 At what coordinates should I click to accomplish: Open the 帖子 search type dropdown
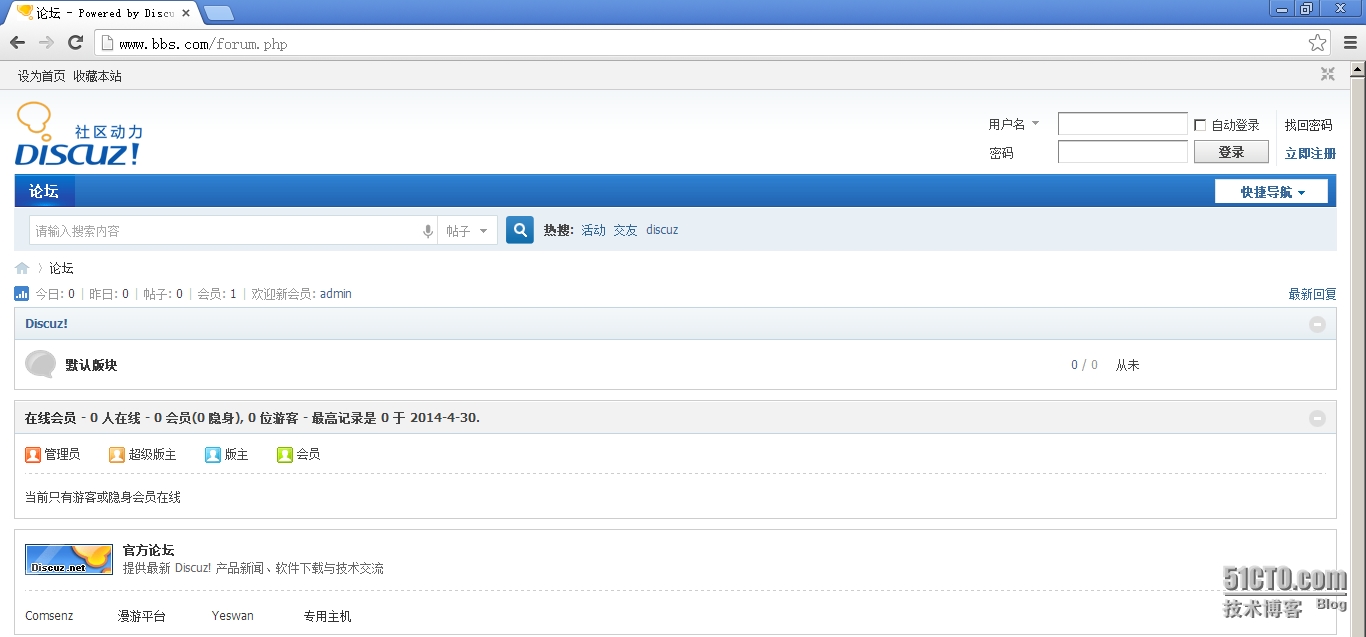point(467,231)
